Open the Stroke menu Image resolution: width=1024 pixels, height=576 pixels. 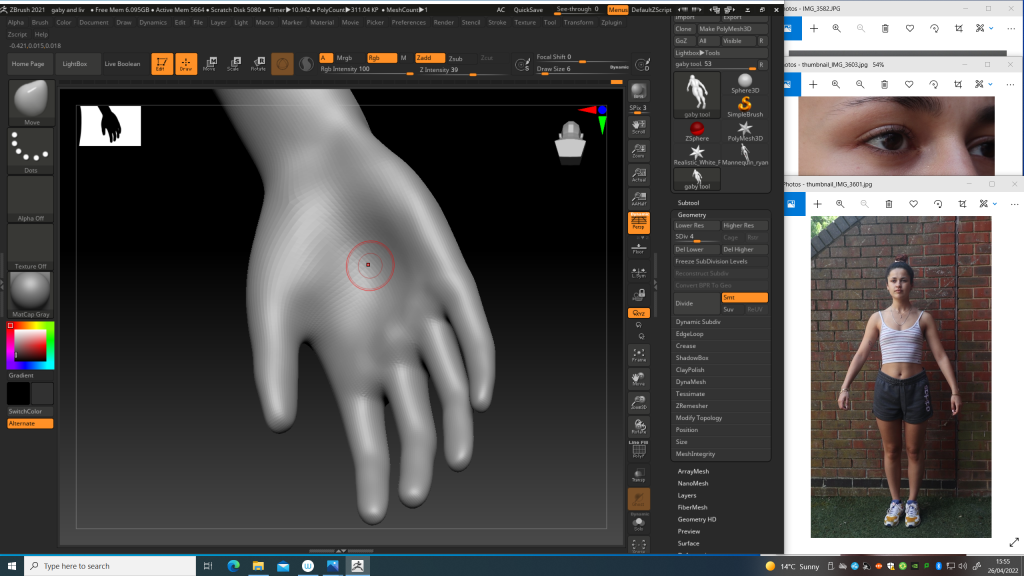tap(497, 22)
